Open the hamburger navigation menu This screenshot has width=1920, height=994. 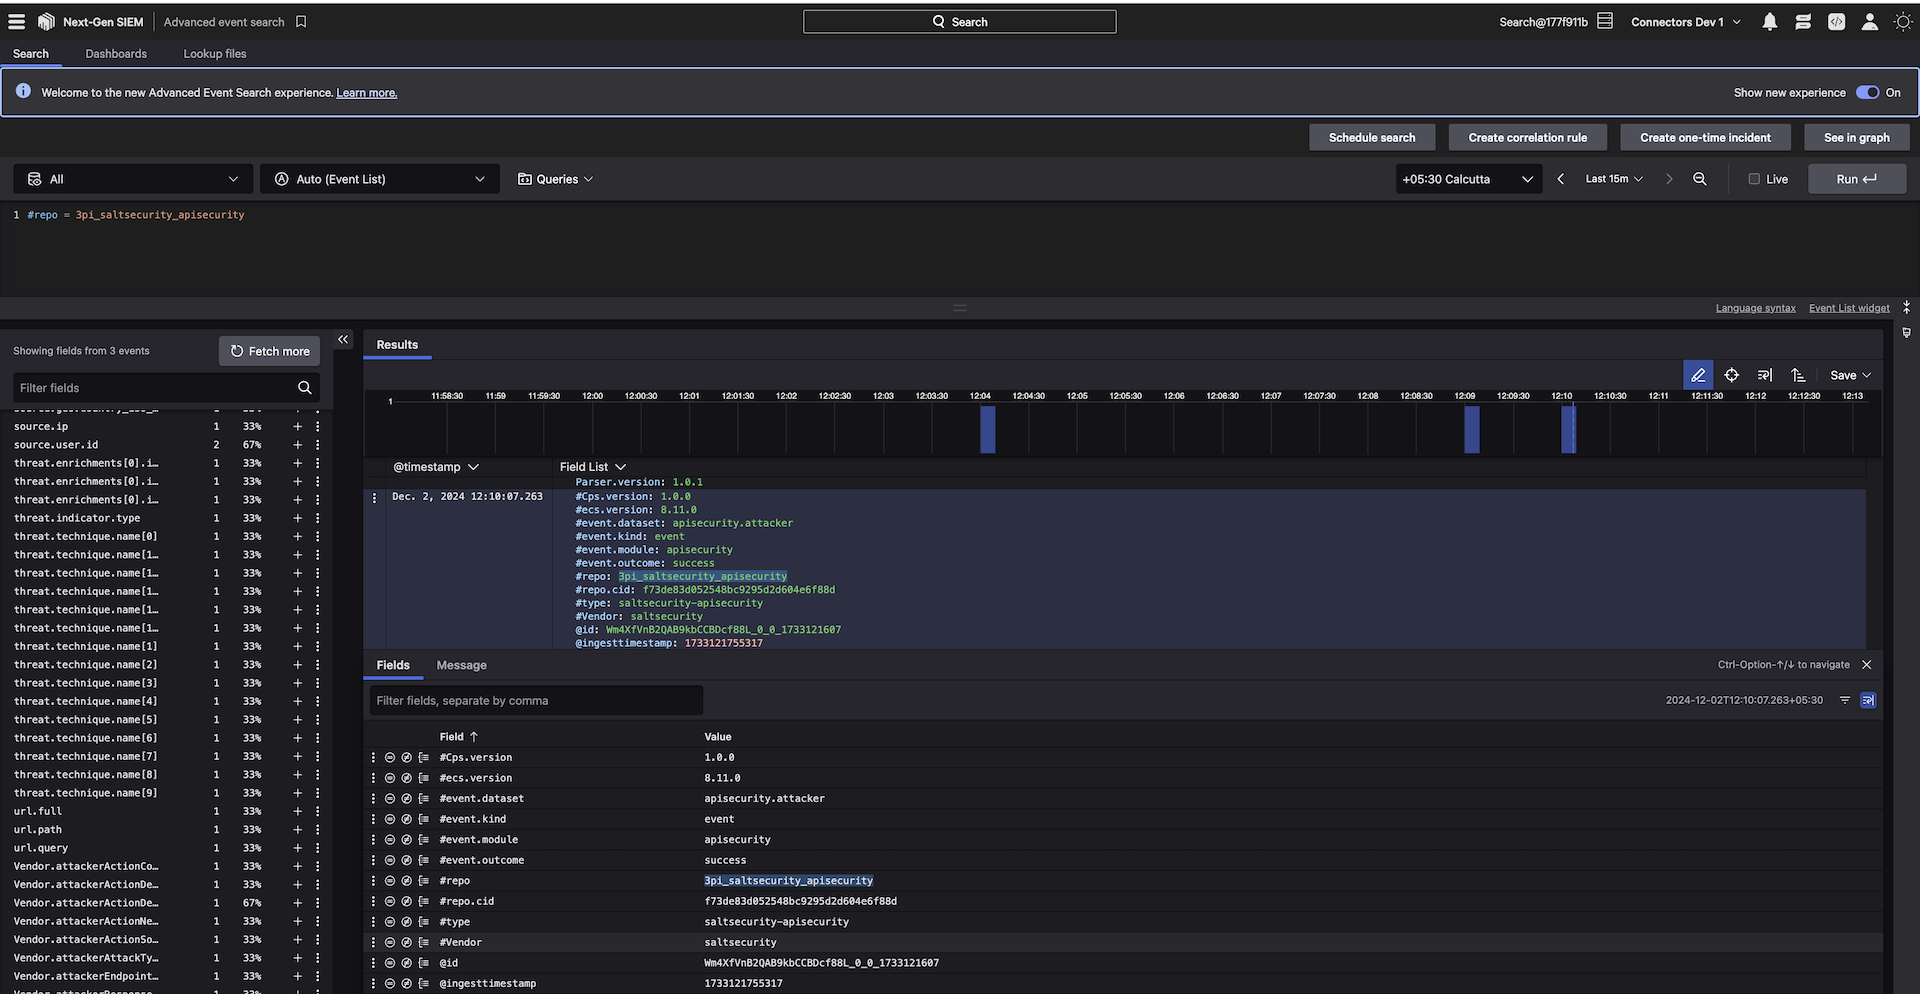(17, 22)
